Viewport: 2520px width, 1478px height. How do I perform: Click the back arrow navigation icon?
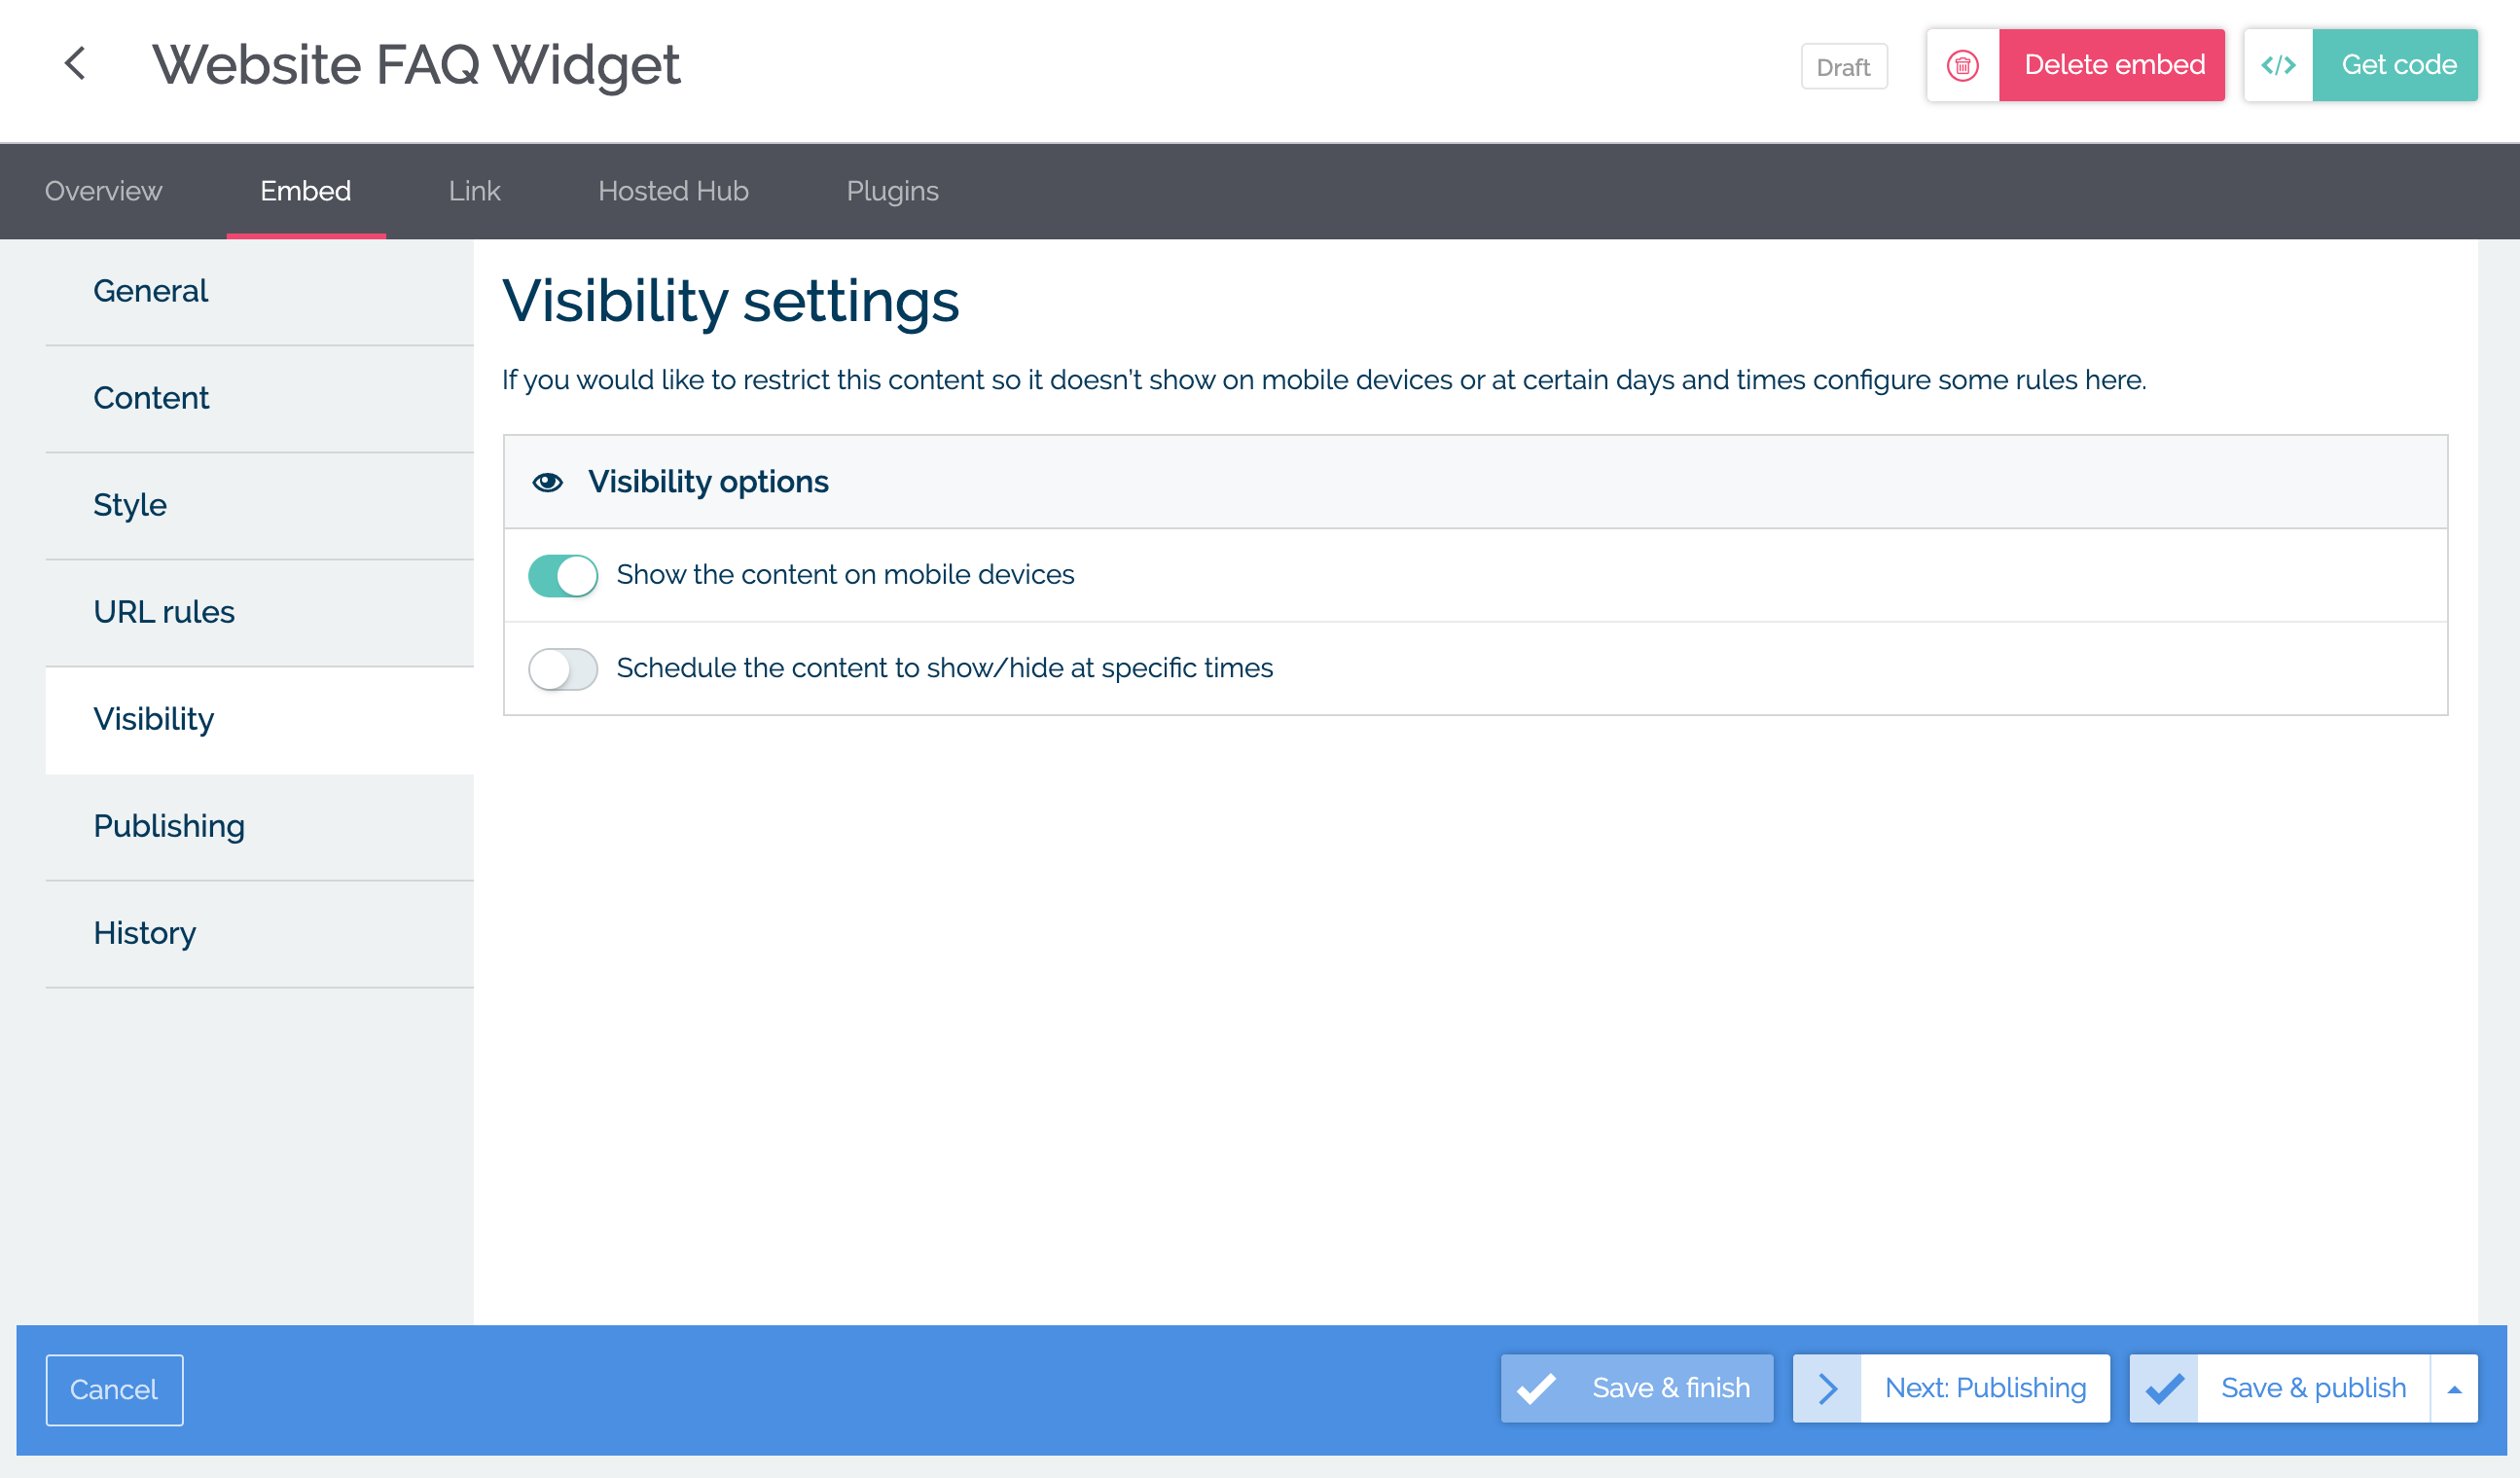pyautogui.click(x=74, y=65)
